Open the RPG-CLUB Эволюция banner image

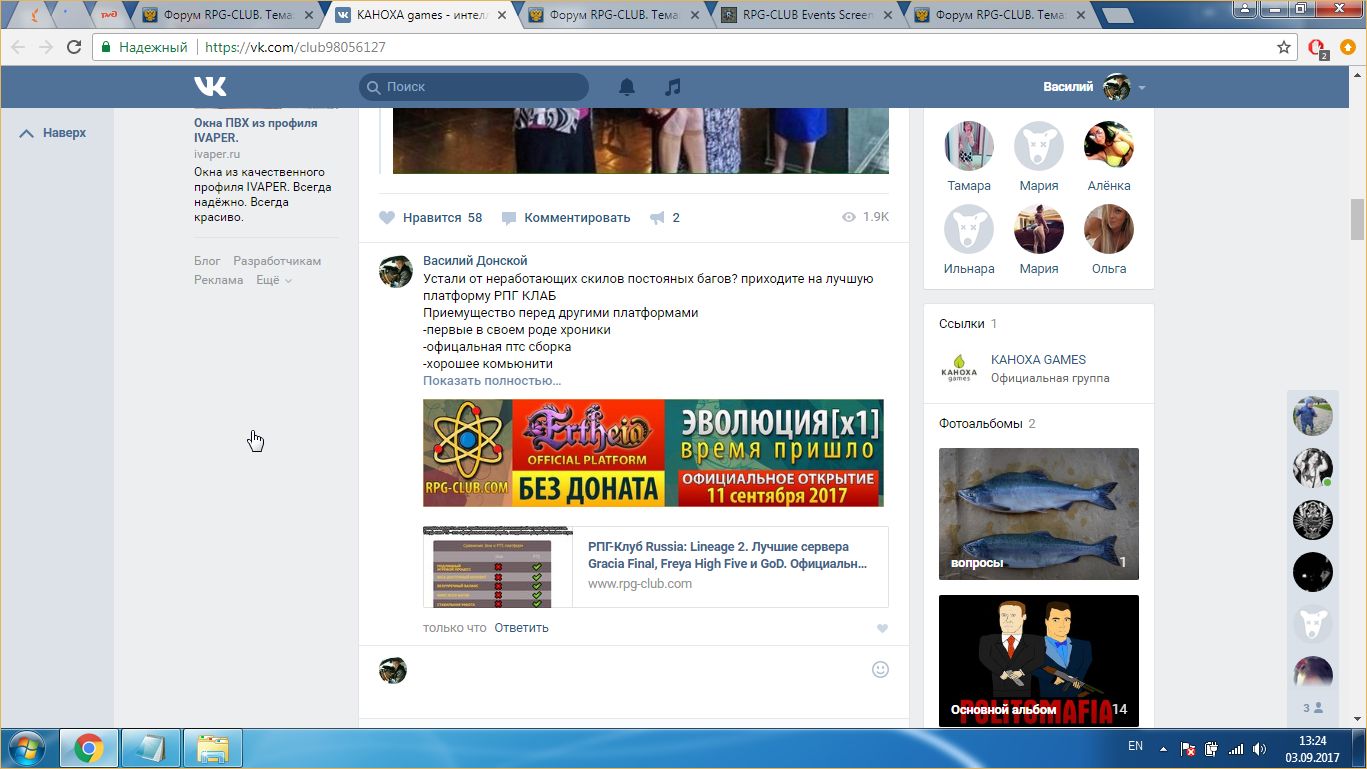click(653, 453)
